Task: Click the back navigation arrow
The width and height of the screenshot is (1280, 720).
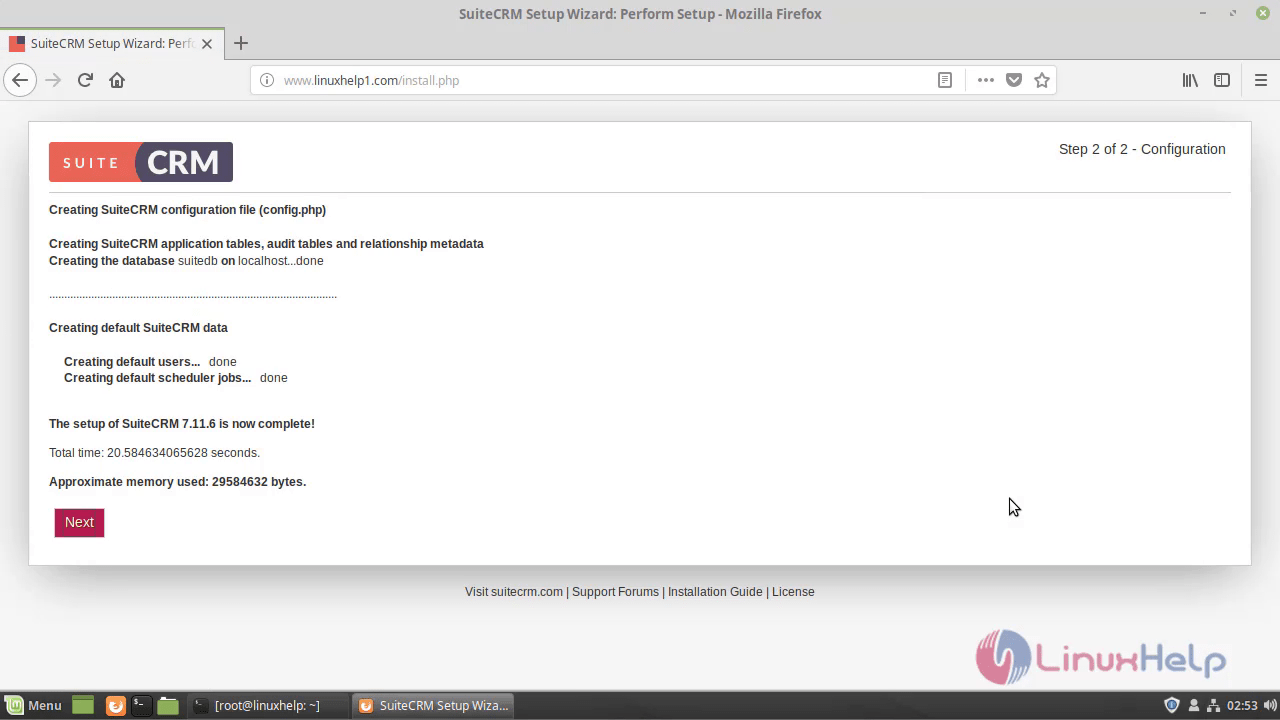Action: (x=20, y=80)
